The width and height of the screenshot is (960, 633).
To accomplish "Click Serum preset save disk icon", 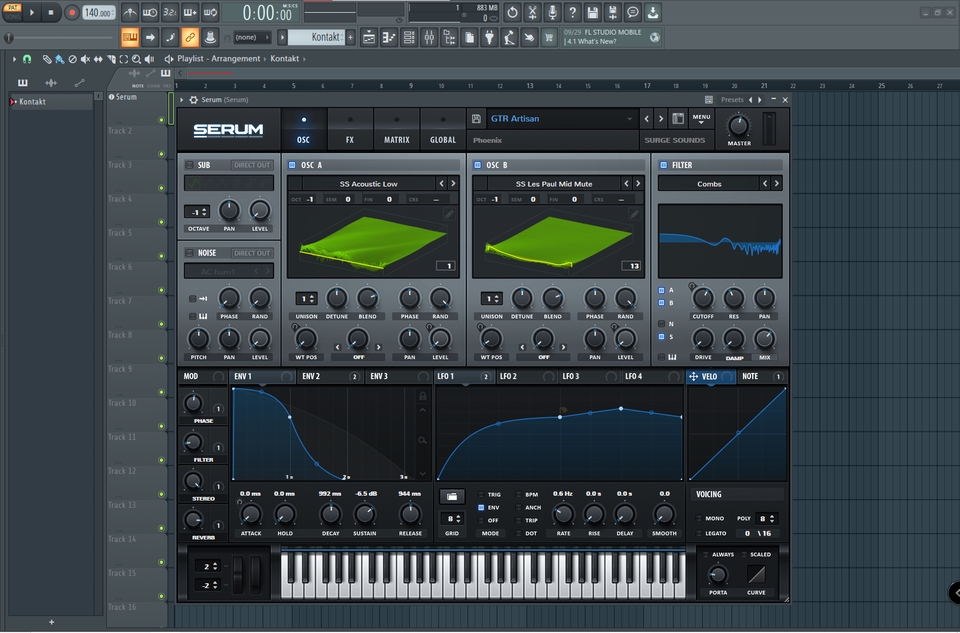I will (x=476, y=119).
